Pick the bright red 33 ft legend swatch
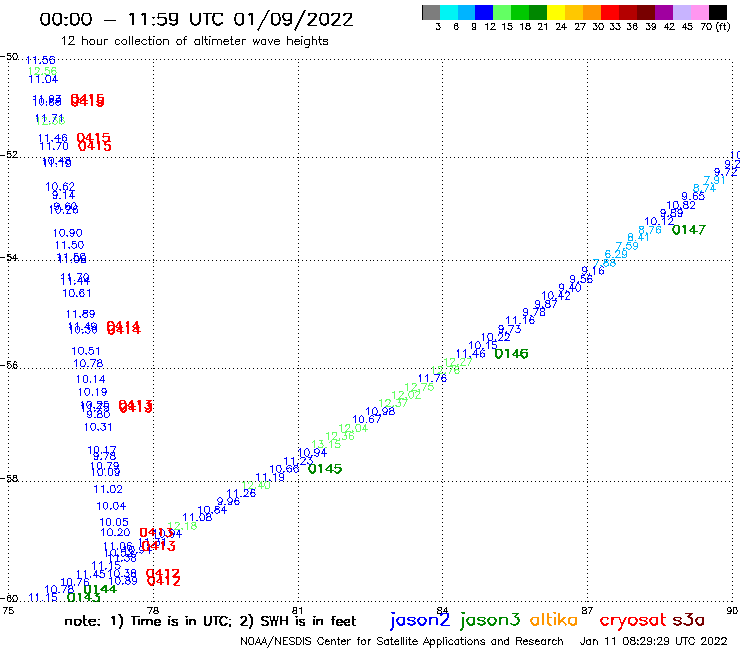Screen dimensions: 740x650 (x=610, y=12)
